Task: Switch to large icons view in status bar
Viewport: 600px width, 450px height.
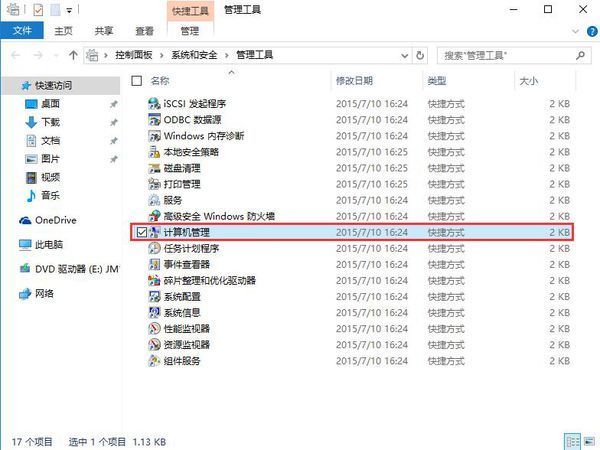Action: [589, 442]
